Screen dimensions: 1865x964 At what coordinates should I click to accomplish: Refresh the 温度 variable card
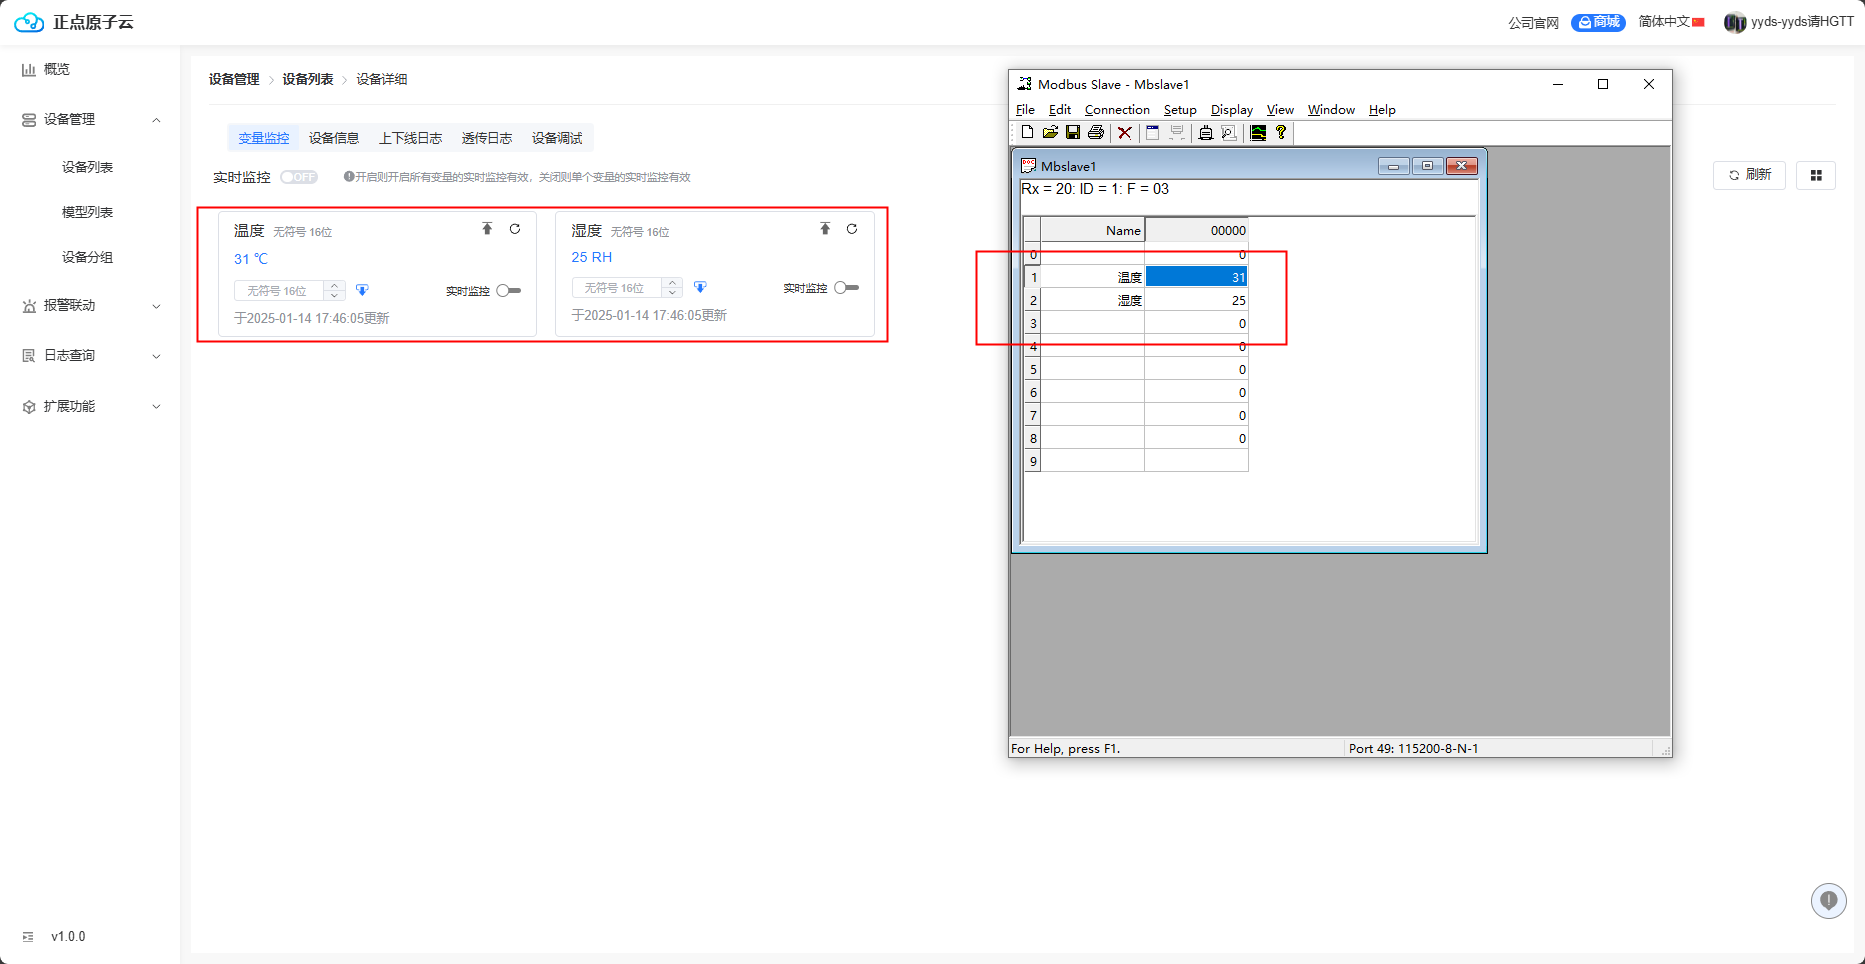point(515,229)
